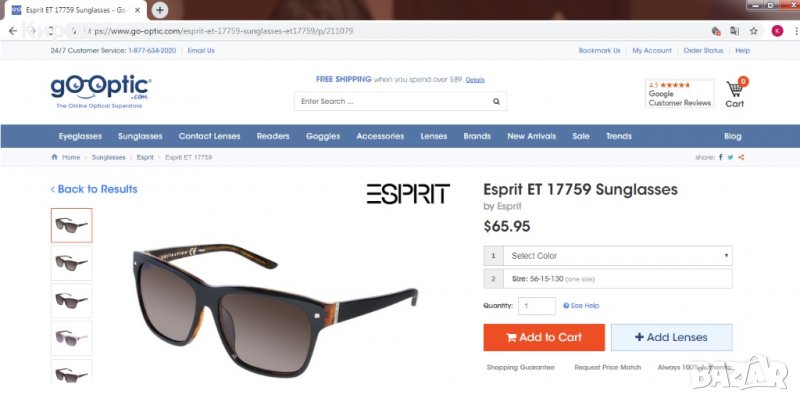Click the Enter Search field
This screenshot has width=800, height=402.
393,102
